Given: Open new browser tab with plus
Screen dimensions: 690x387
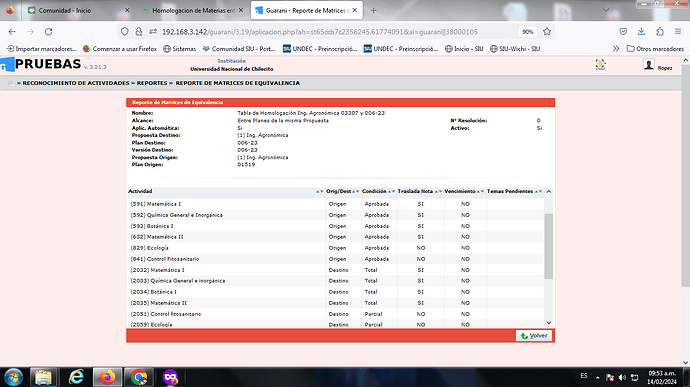Looking at the screenshot, I should [373, 10].
